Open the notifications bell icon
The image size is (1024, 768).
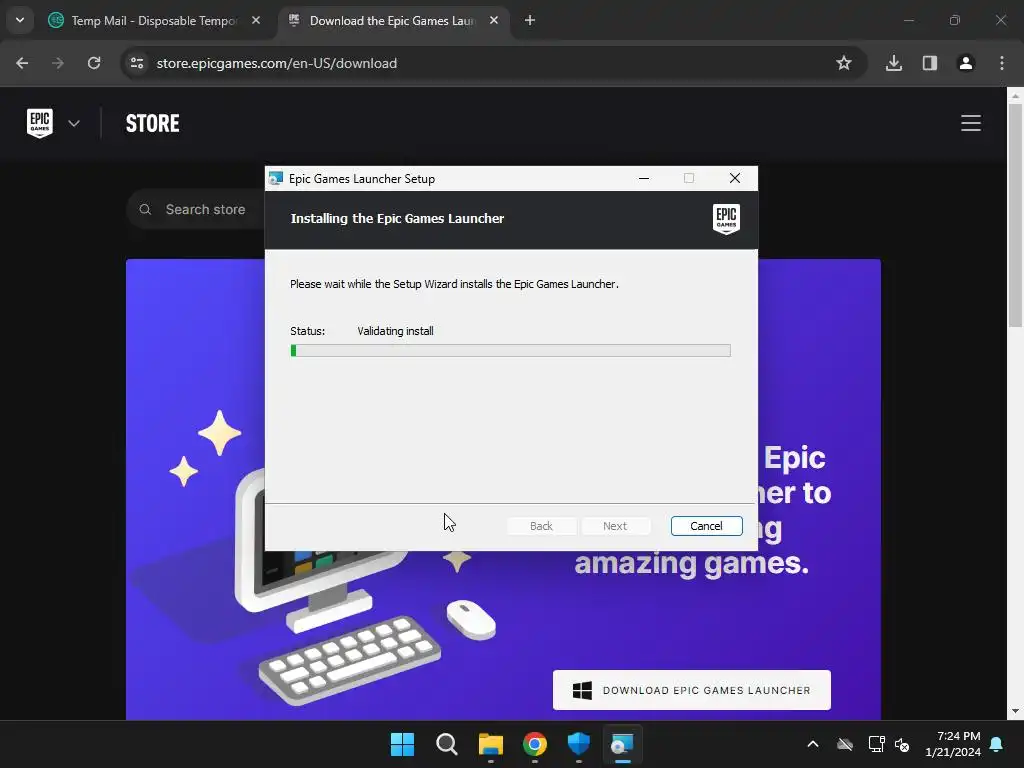tap(997, 744)
